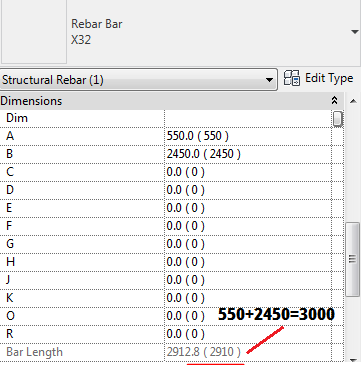Click the Bar Length parameter label
This screenshot has height=365, width=361.
point(34,352)
